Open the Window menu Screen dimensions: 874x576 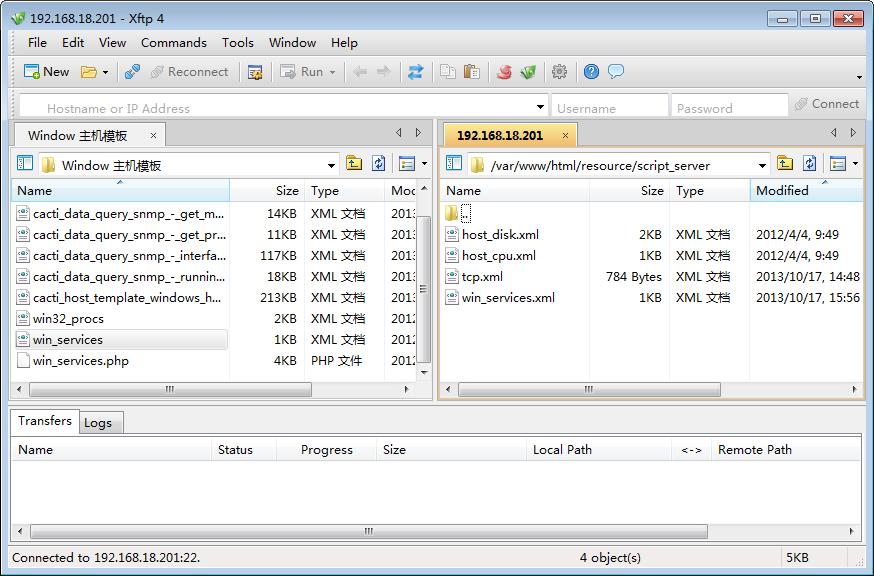(293, 43)
